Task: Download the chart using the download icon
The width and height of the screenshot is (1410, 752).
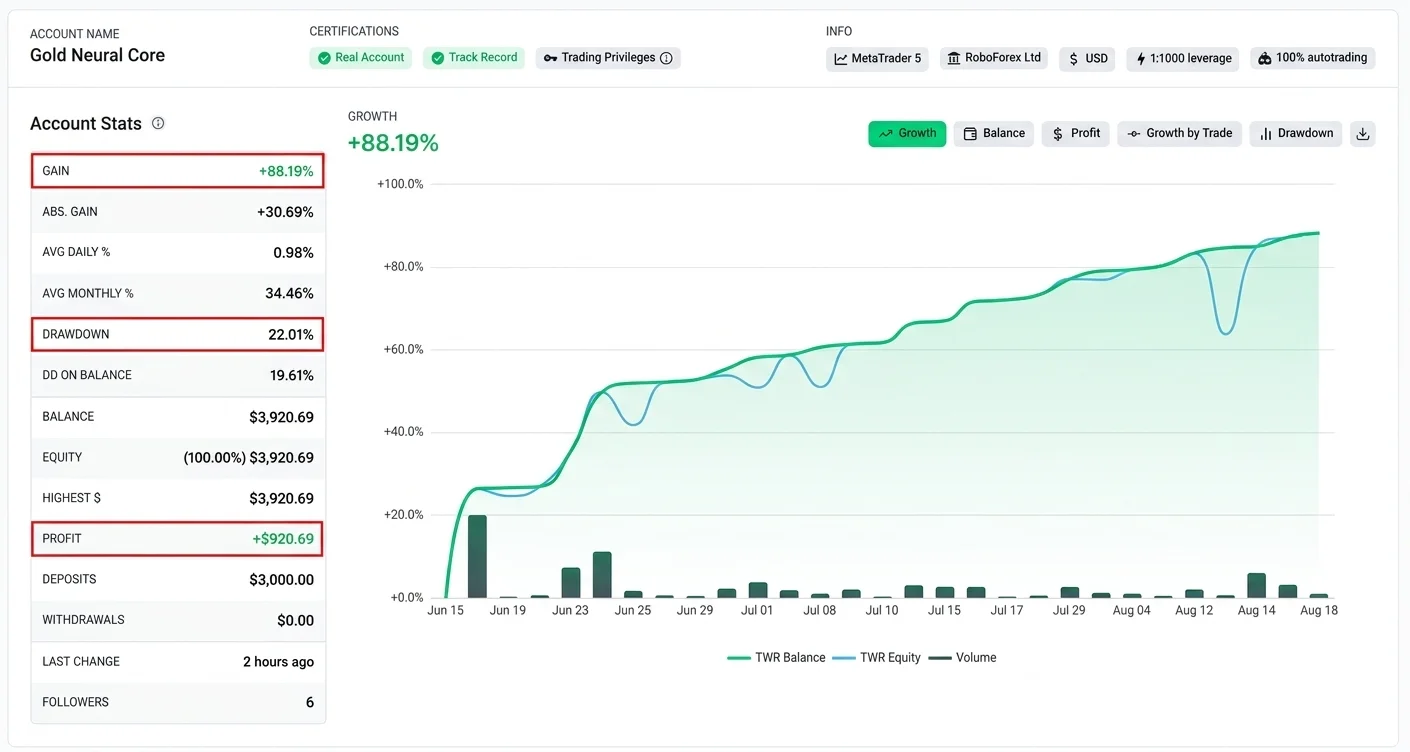Action: (x=1362, y=134)
